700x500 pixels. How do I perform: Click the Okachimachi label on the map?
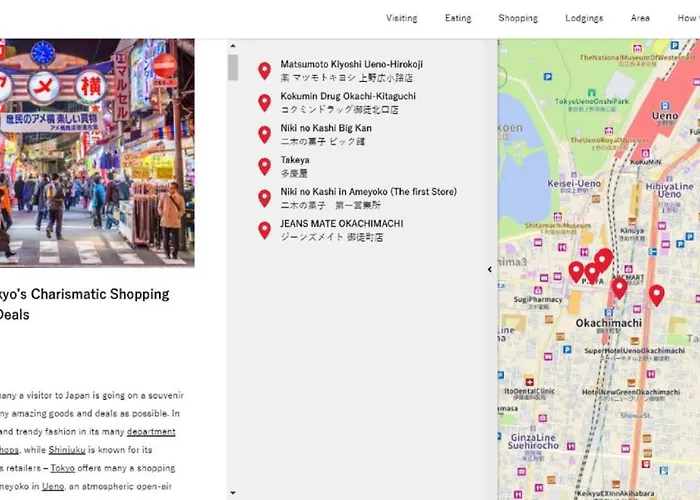tap(608, 323)
